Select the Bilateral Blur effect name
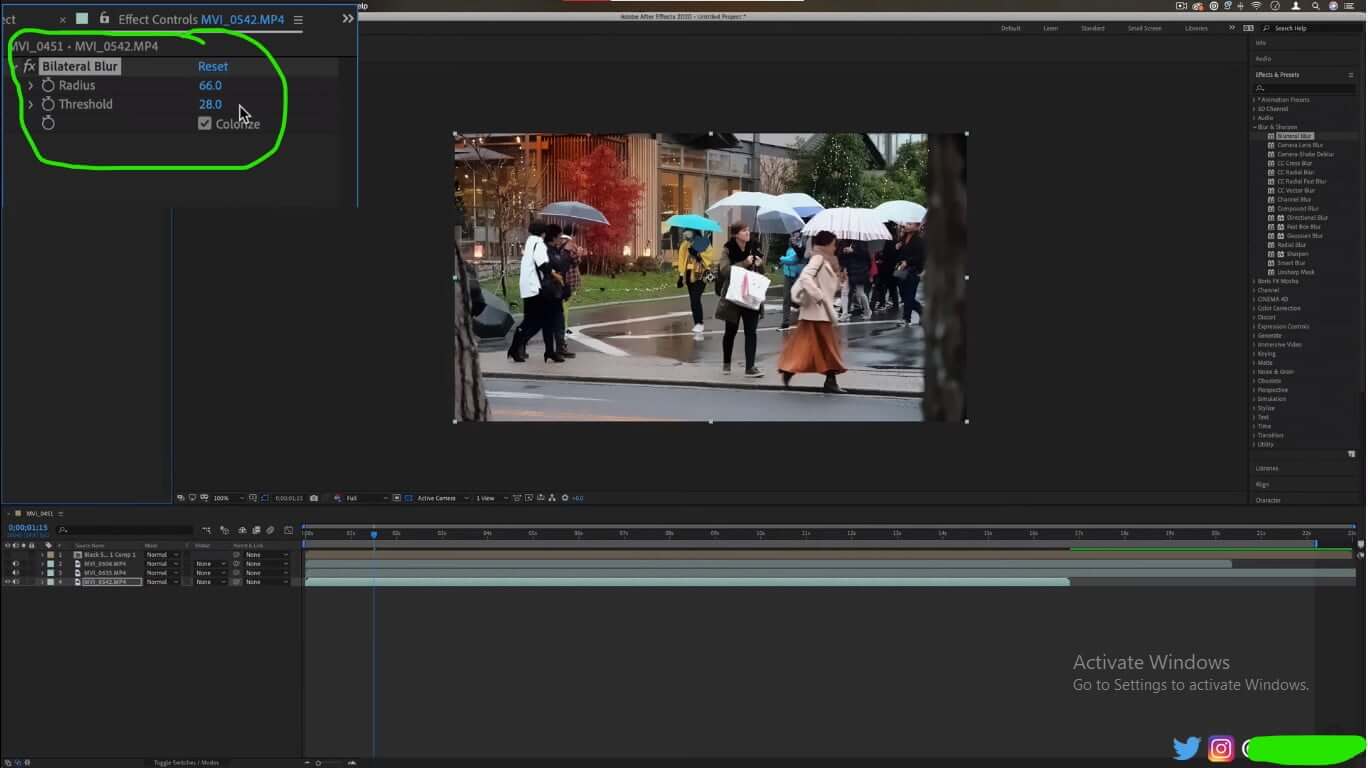The width and height of the screenshot is (1368, 768). click(x=80, y=67)
